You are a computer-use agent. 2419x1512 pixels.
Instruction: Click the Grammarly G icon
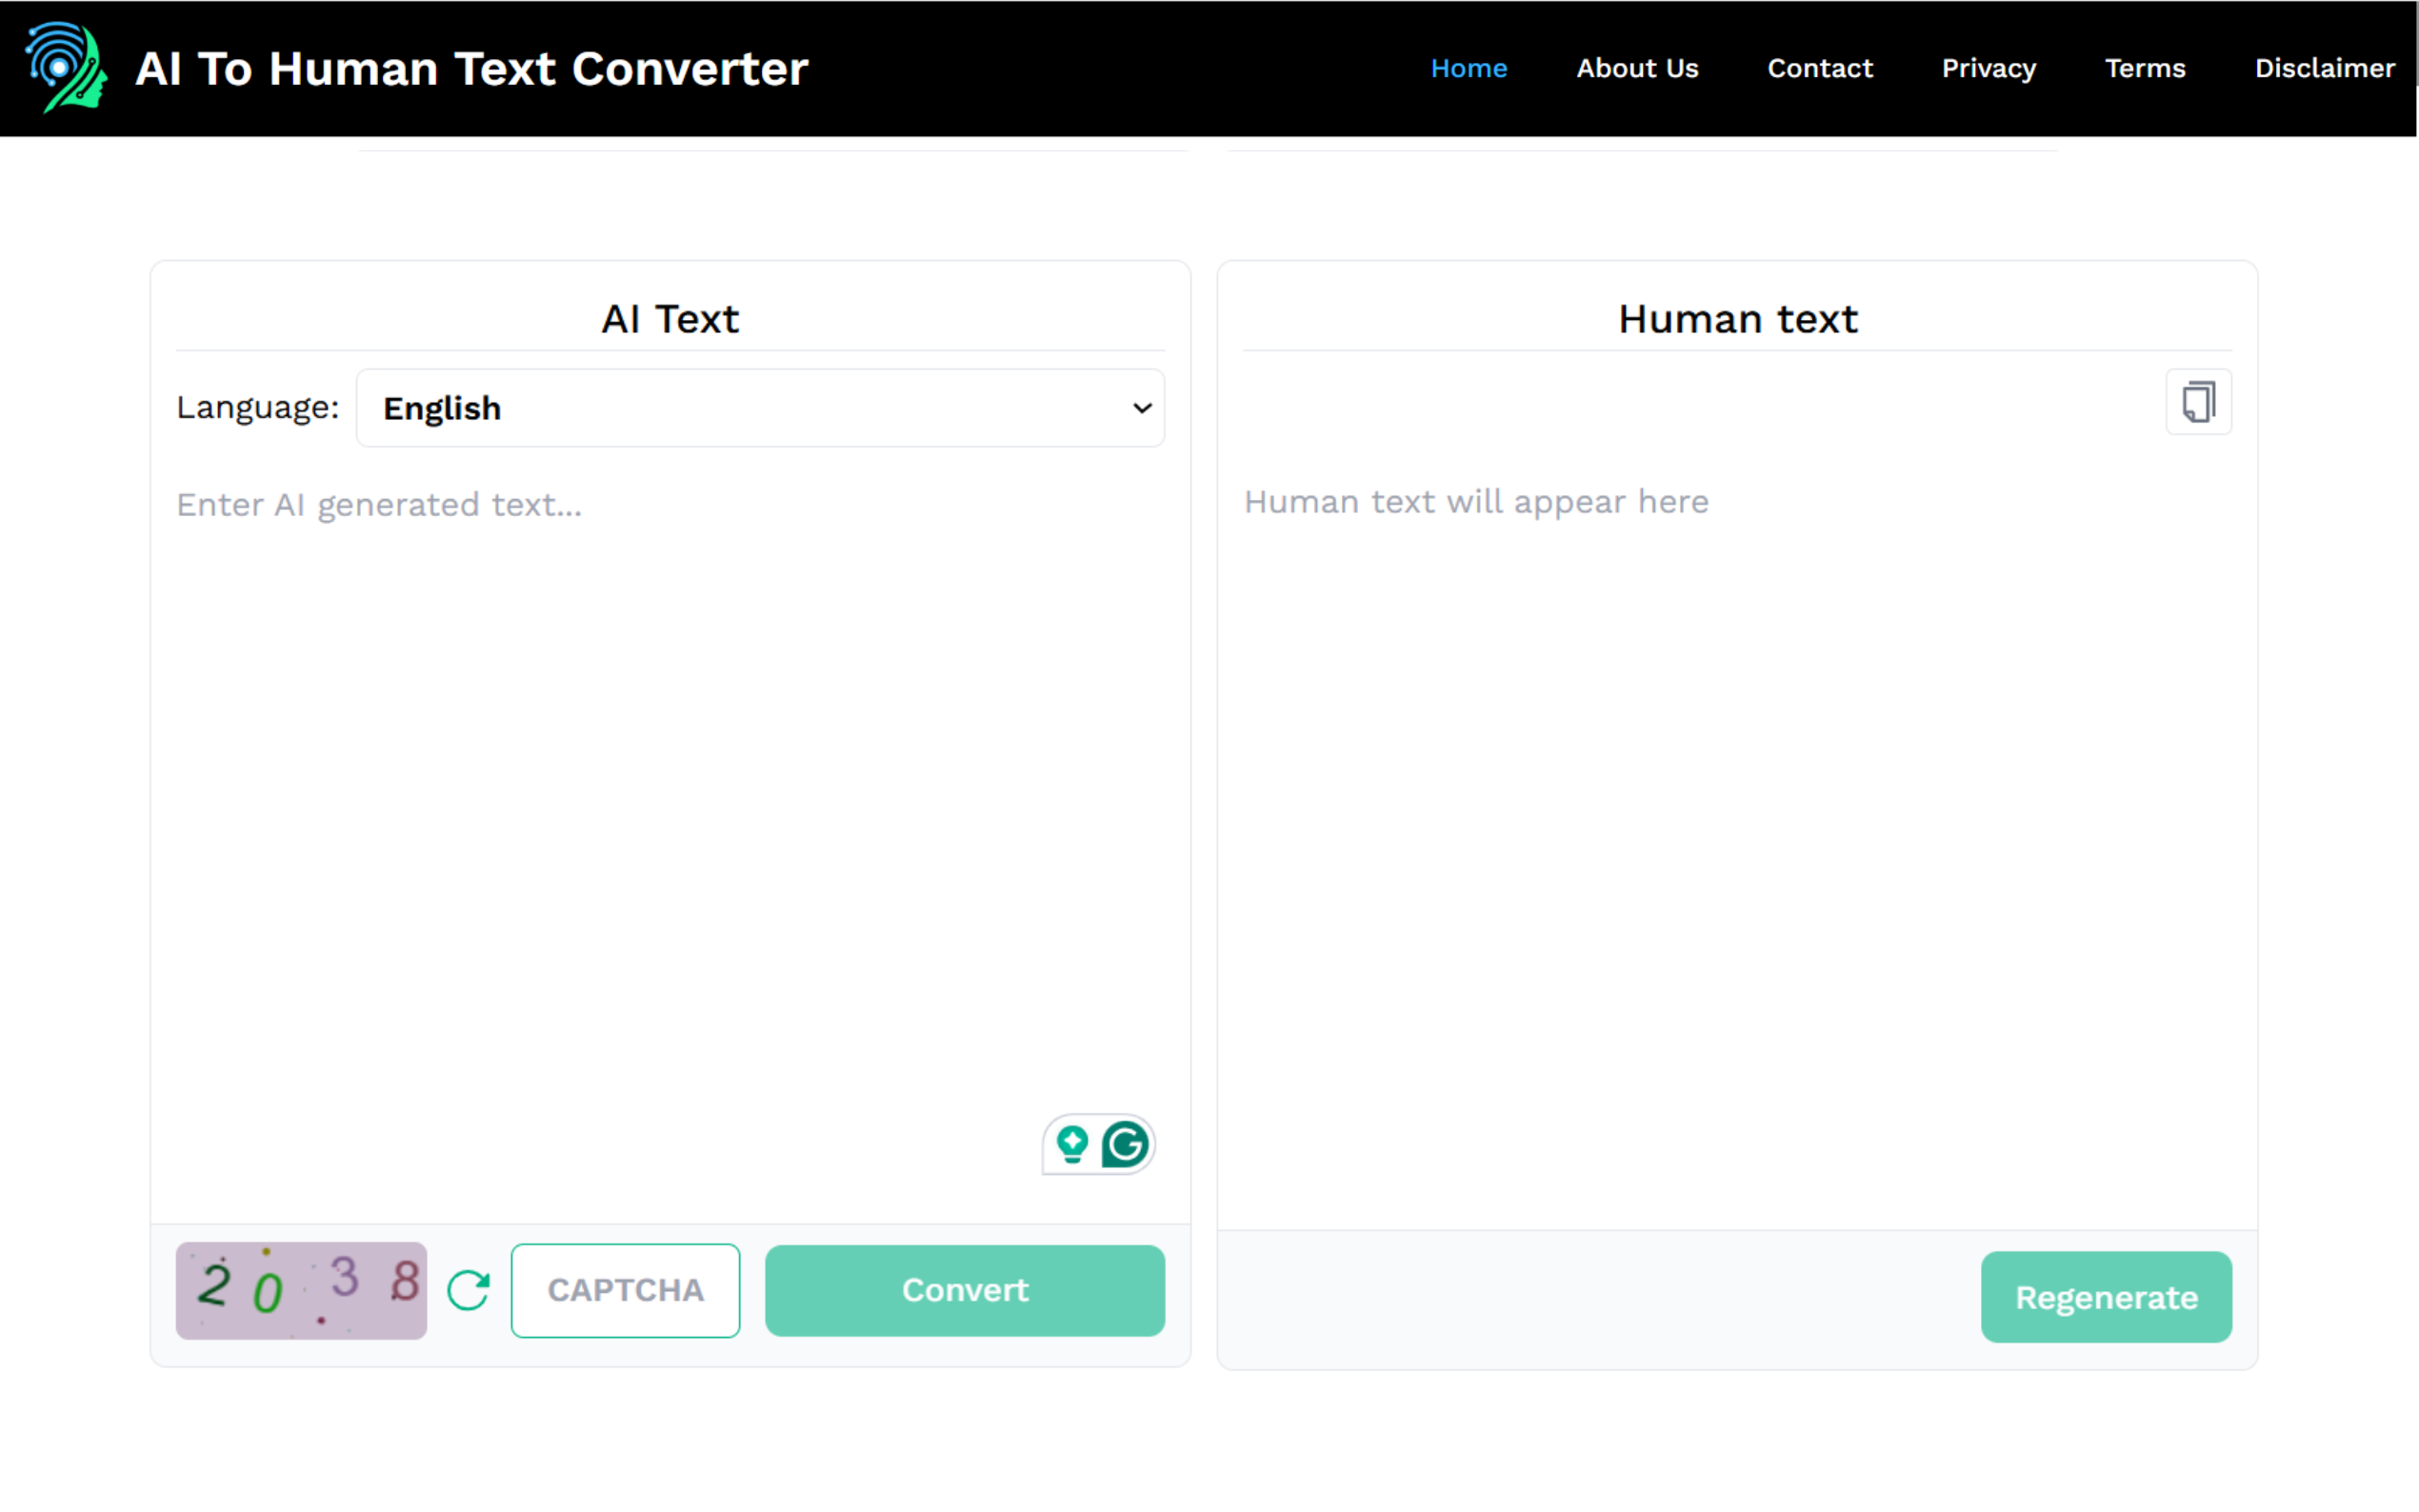[1125, 1144]
